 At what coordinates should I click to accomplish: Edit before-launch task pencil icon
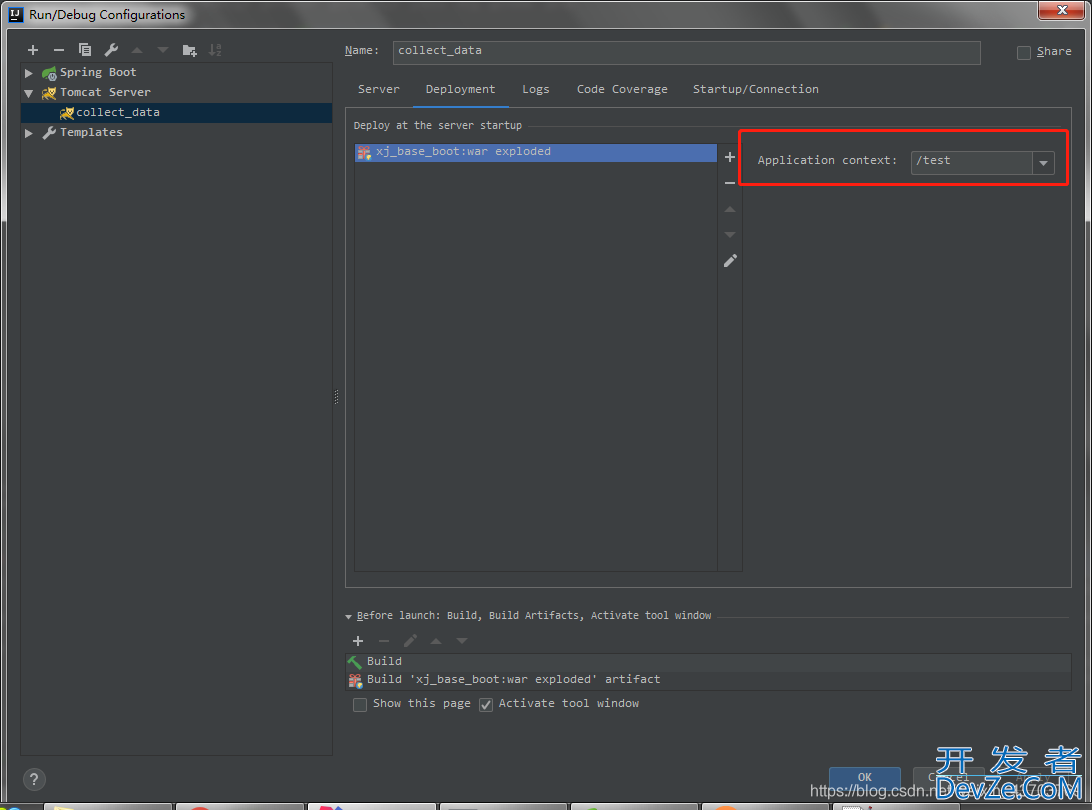(410, 641)
